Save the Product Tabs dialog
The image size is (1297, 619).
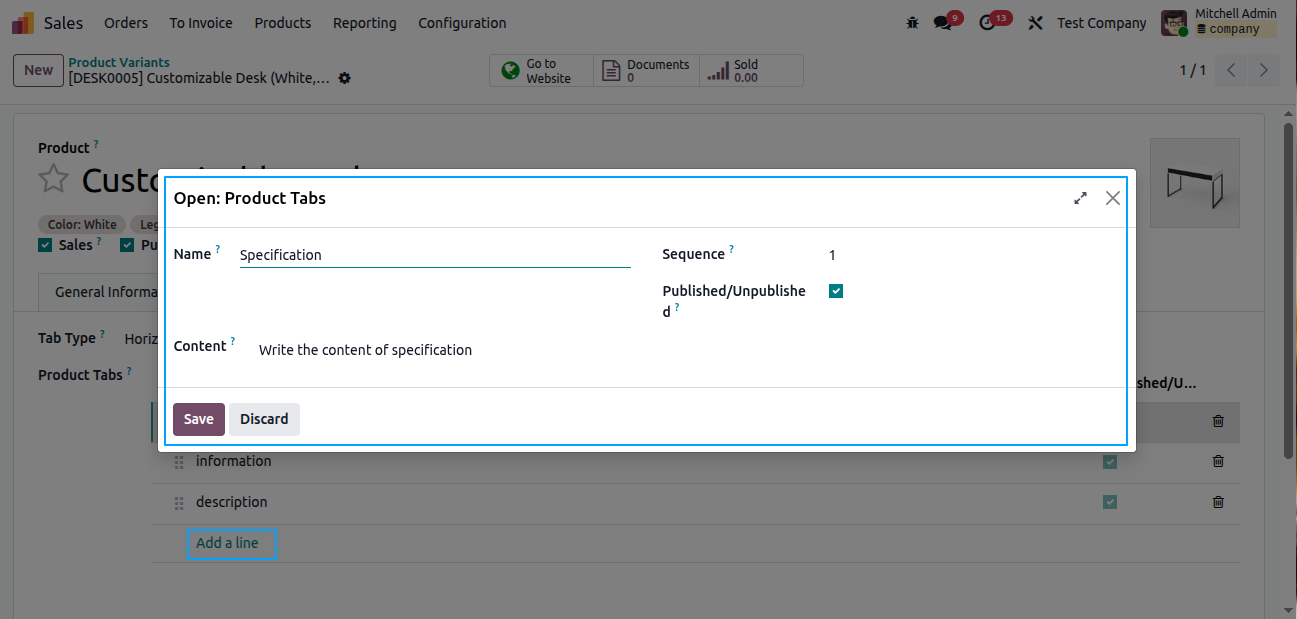click(198, 419)
